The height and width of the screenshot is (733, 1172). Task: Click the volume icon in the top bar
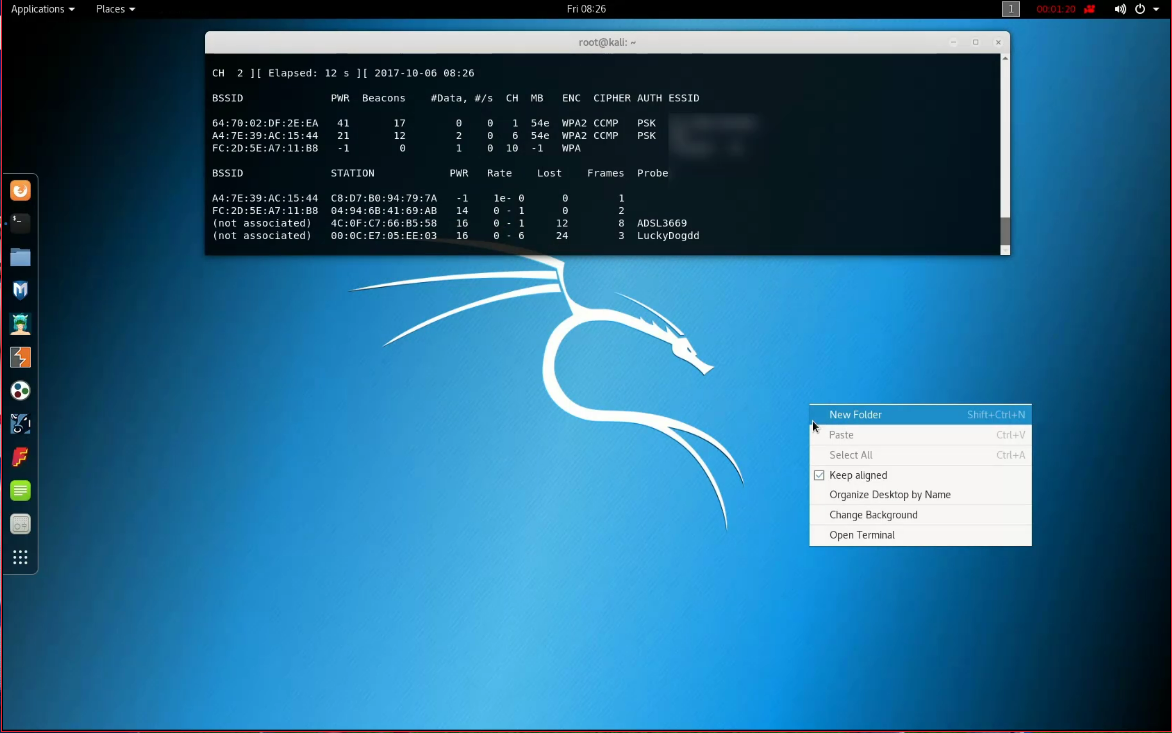pos(1120,9)
